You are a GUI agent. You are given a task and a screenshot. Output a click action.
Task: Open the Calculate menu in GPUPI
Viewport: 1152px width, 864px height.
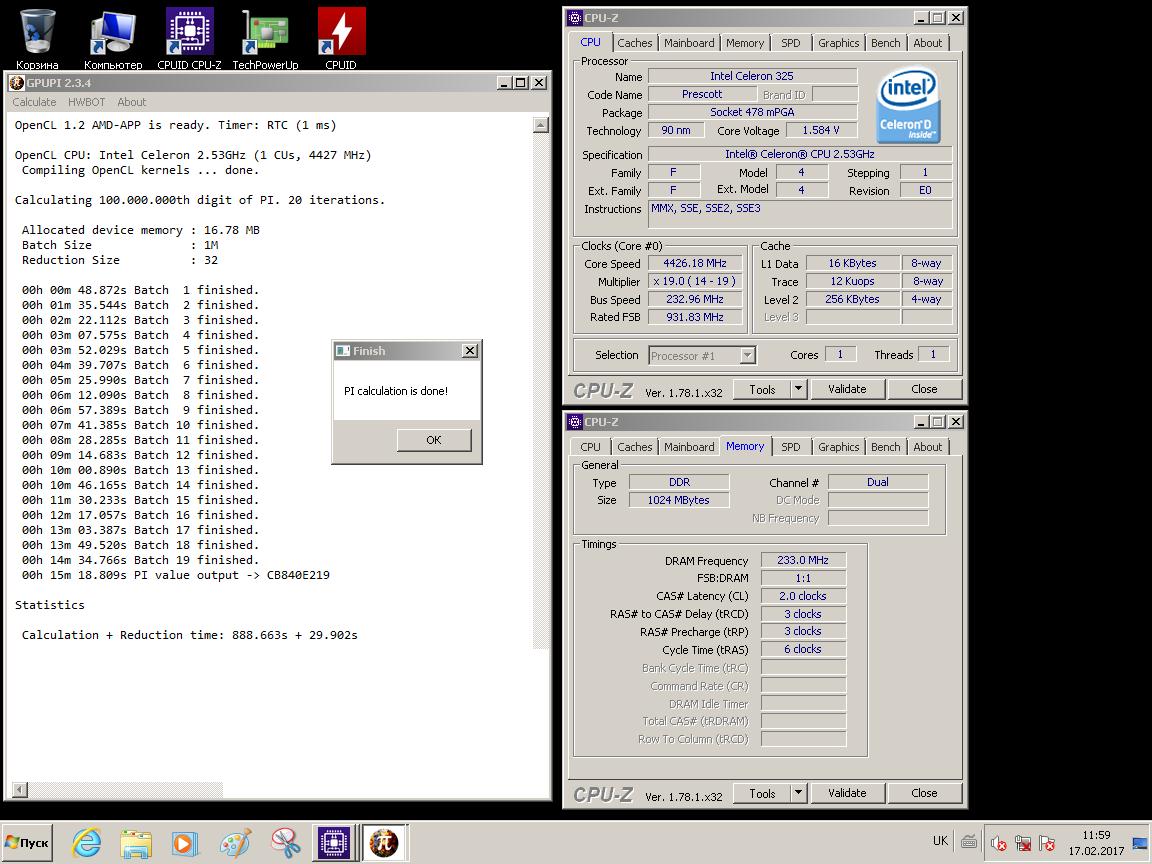[x=34, y=102]
